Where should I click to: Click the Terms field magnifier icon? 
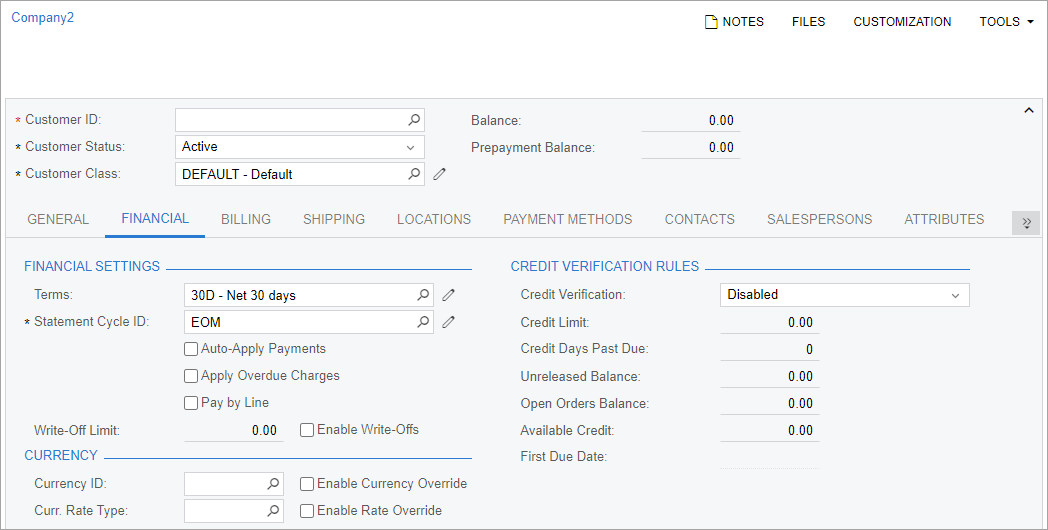click(x=423, y=295)
